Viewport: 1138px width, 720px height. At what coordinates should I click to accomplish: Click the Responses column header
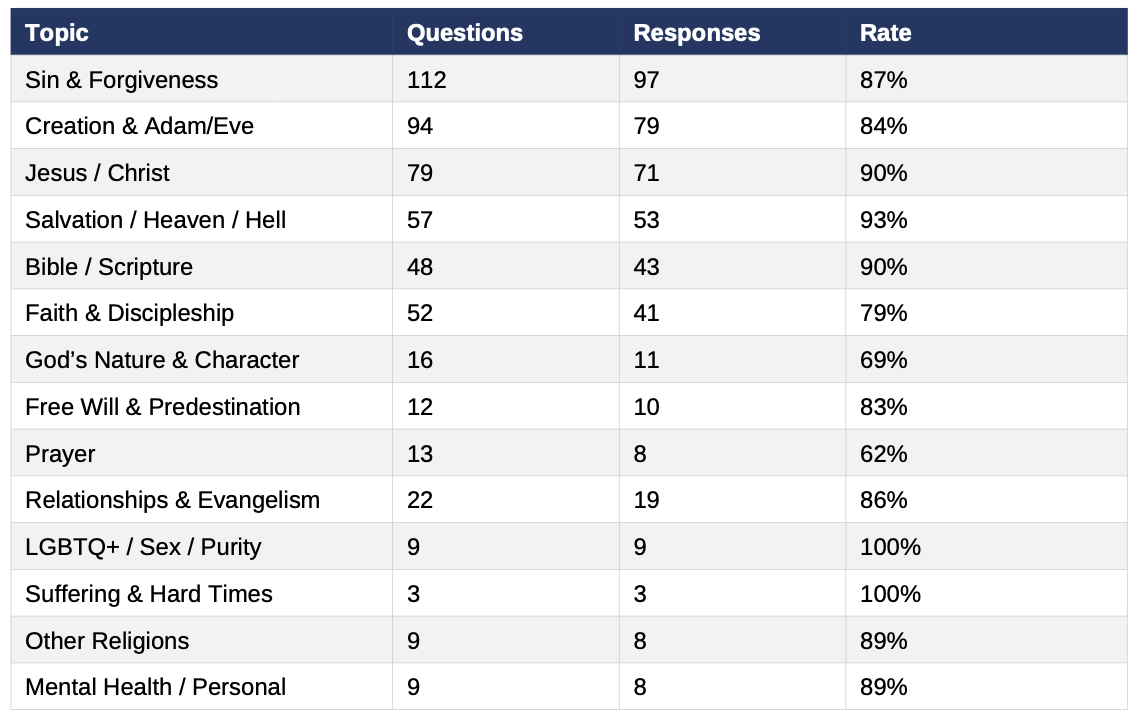732,32
